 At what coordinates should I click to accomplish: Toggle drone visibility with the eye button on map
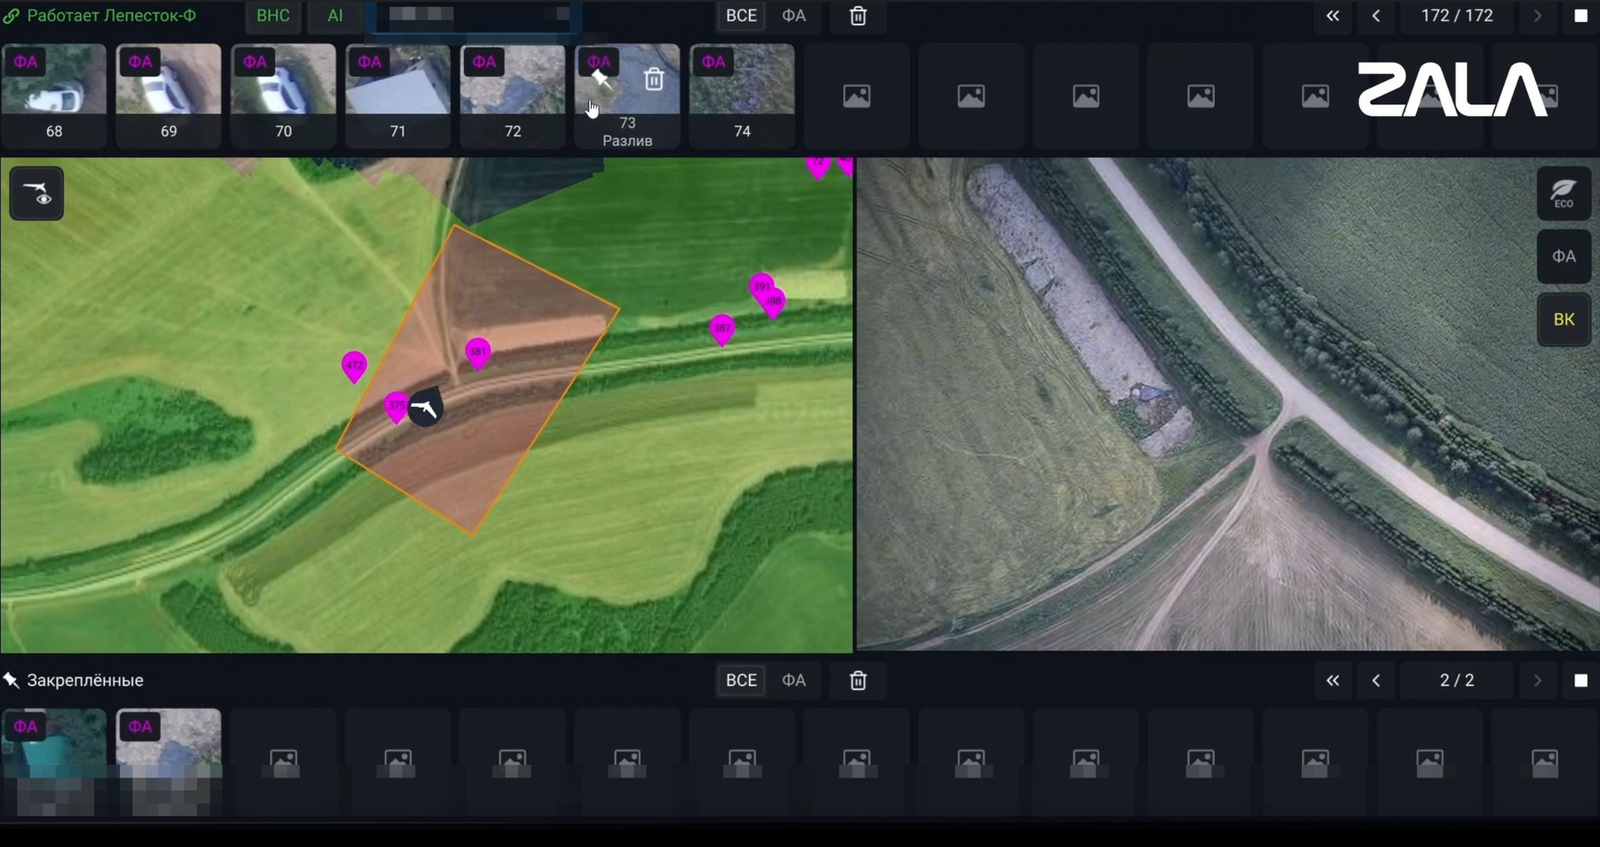37,194
